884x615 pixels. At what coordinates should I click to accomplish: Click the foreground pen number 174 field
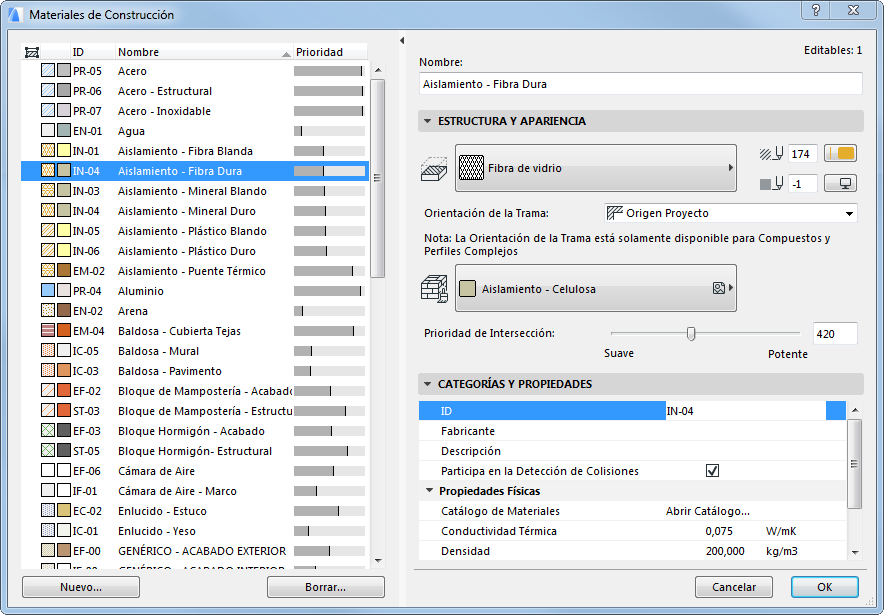pos(803,153)
